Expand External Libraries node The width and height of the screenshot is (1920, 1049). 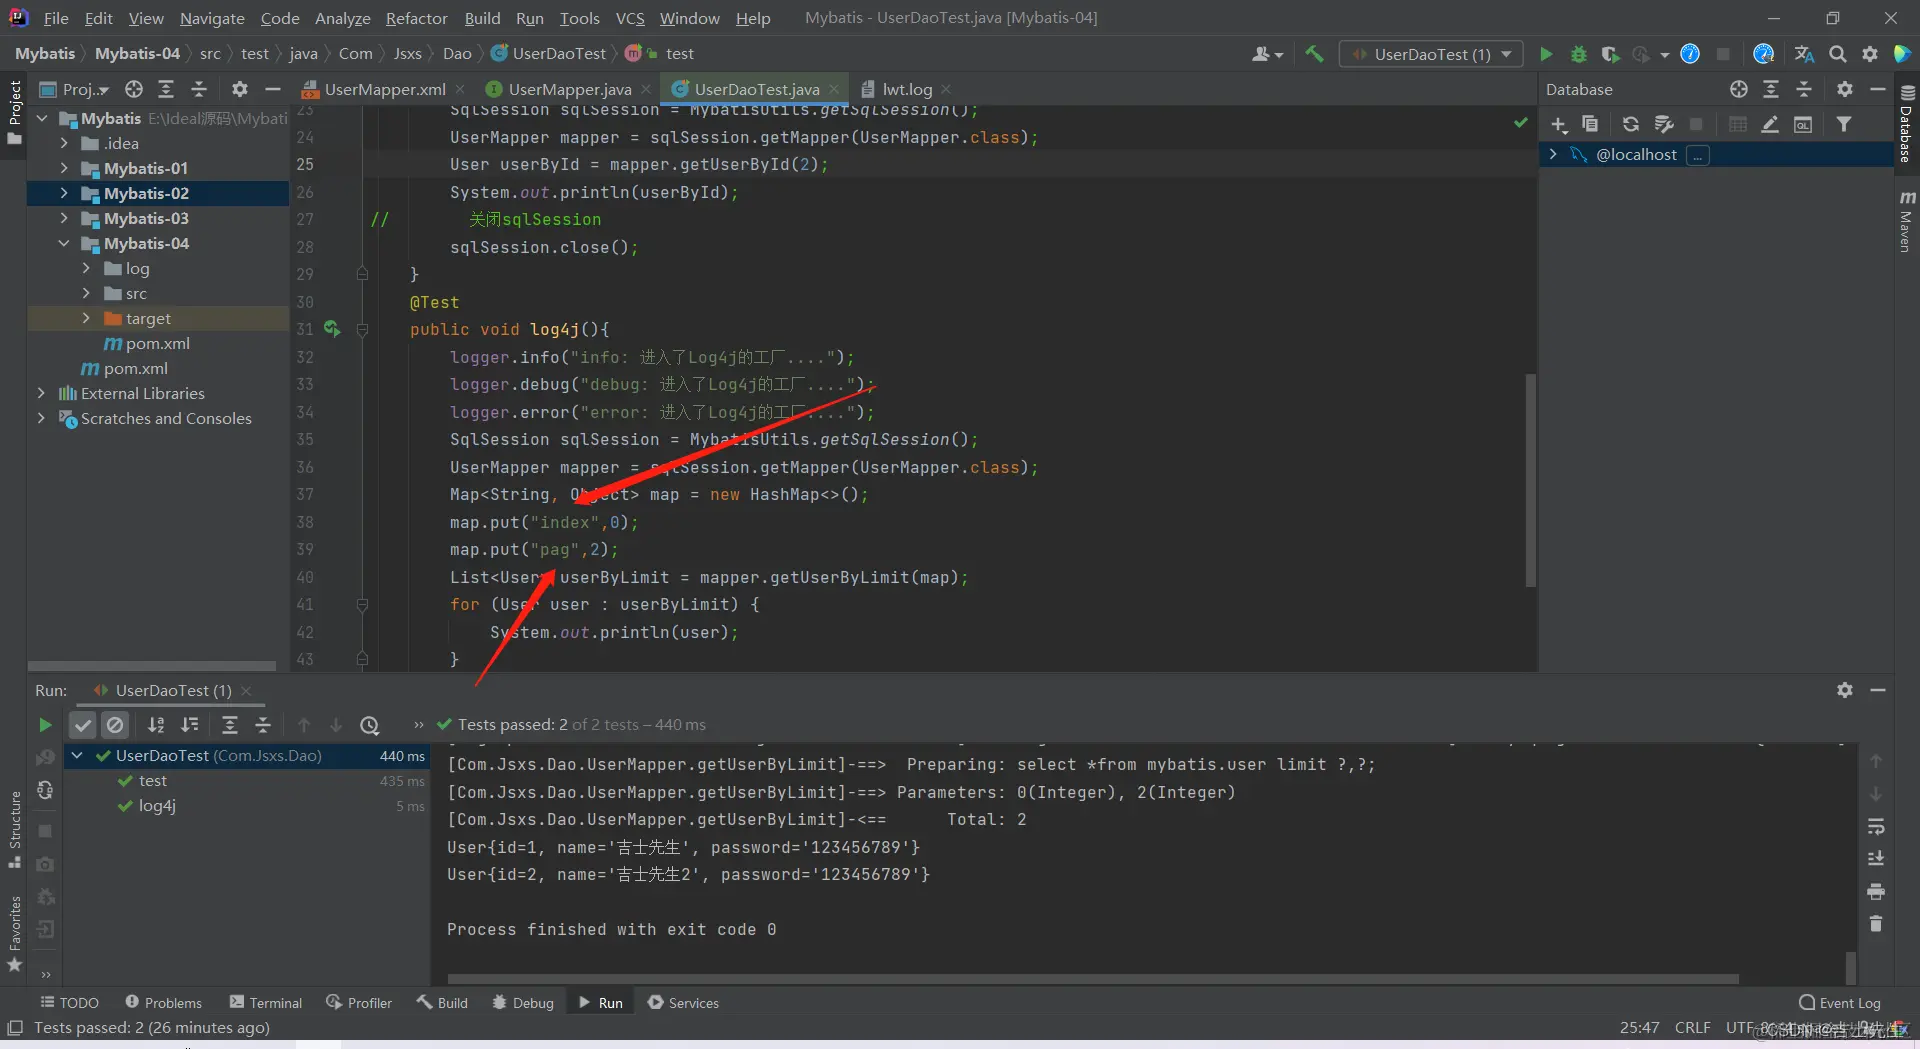(41, 393)
